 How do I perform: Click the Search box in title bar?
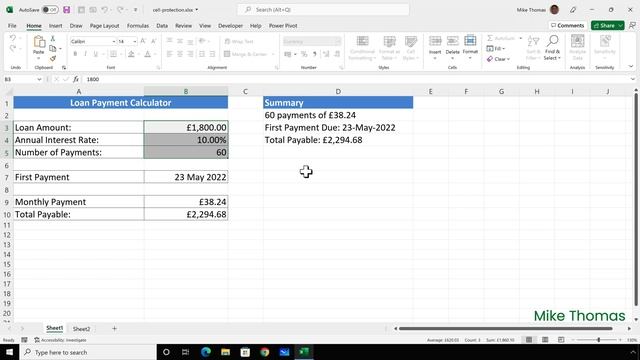[x=323, y=9]
